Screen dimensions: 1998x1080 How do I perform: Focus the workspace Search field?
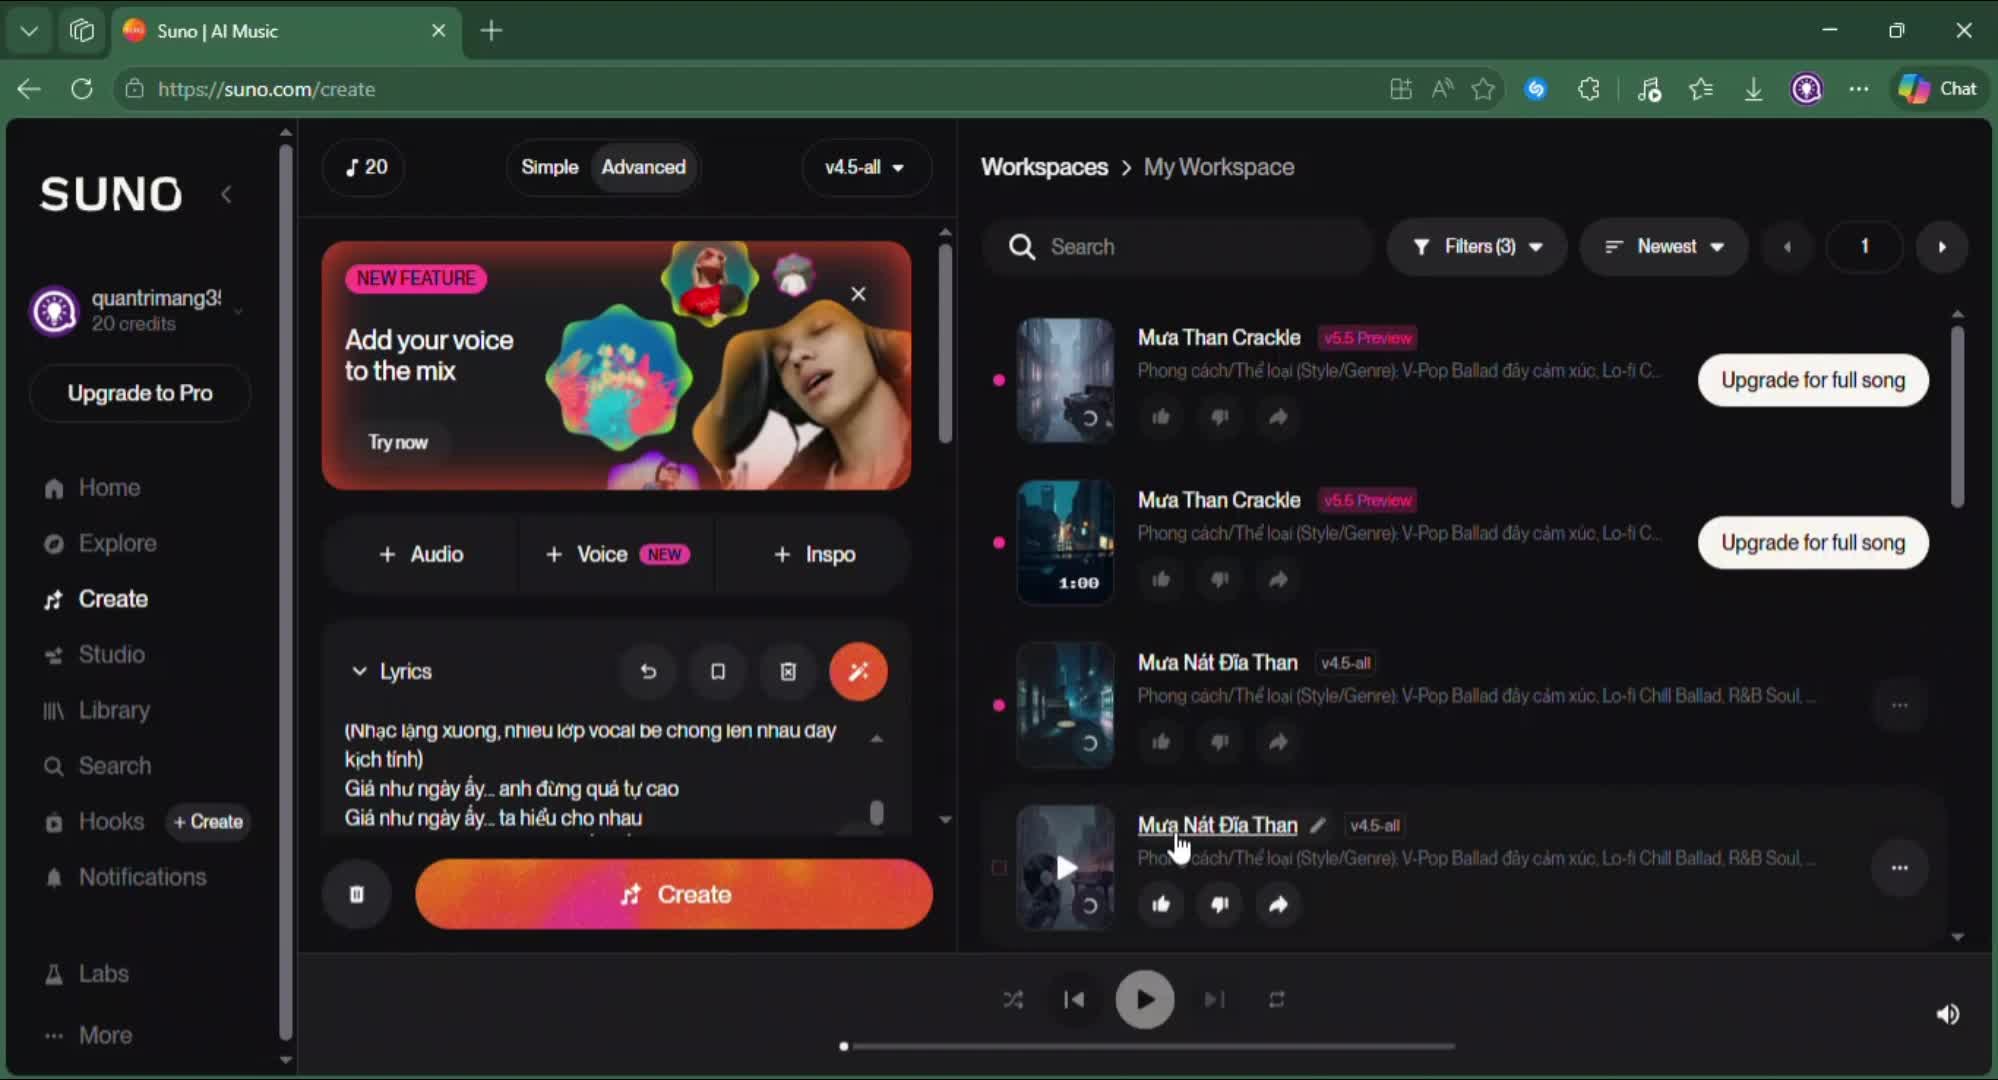coord(1178,247)
